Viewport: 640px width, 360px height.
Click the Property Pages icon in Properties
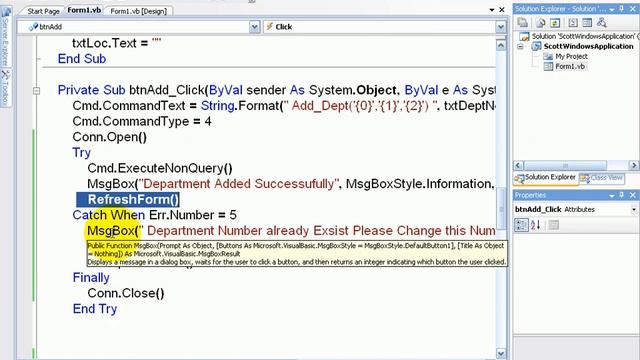[x=553, y=225]
